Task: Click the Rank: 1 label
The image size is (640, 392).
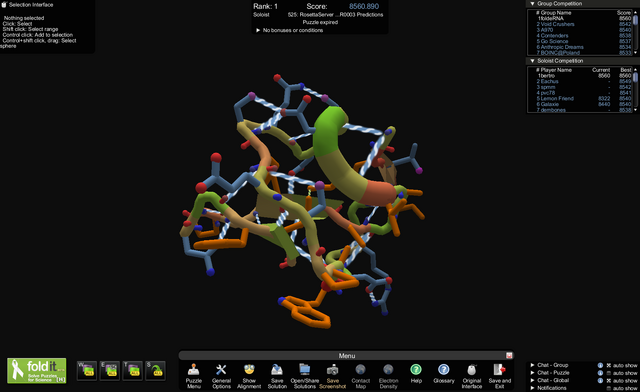Action: [265, 6]
